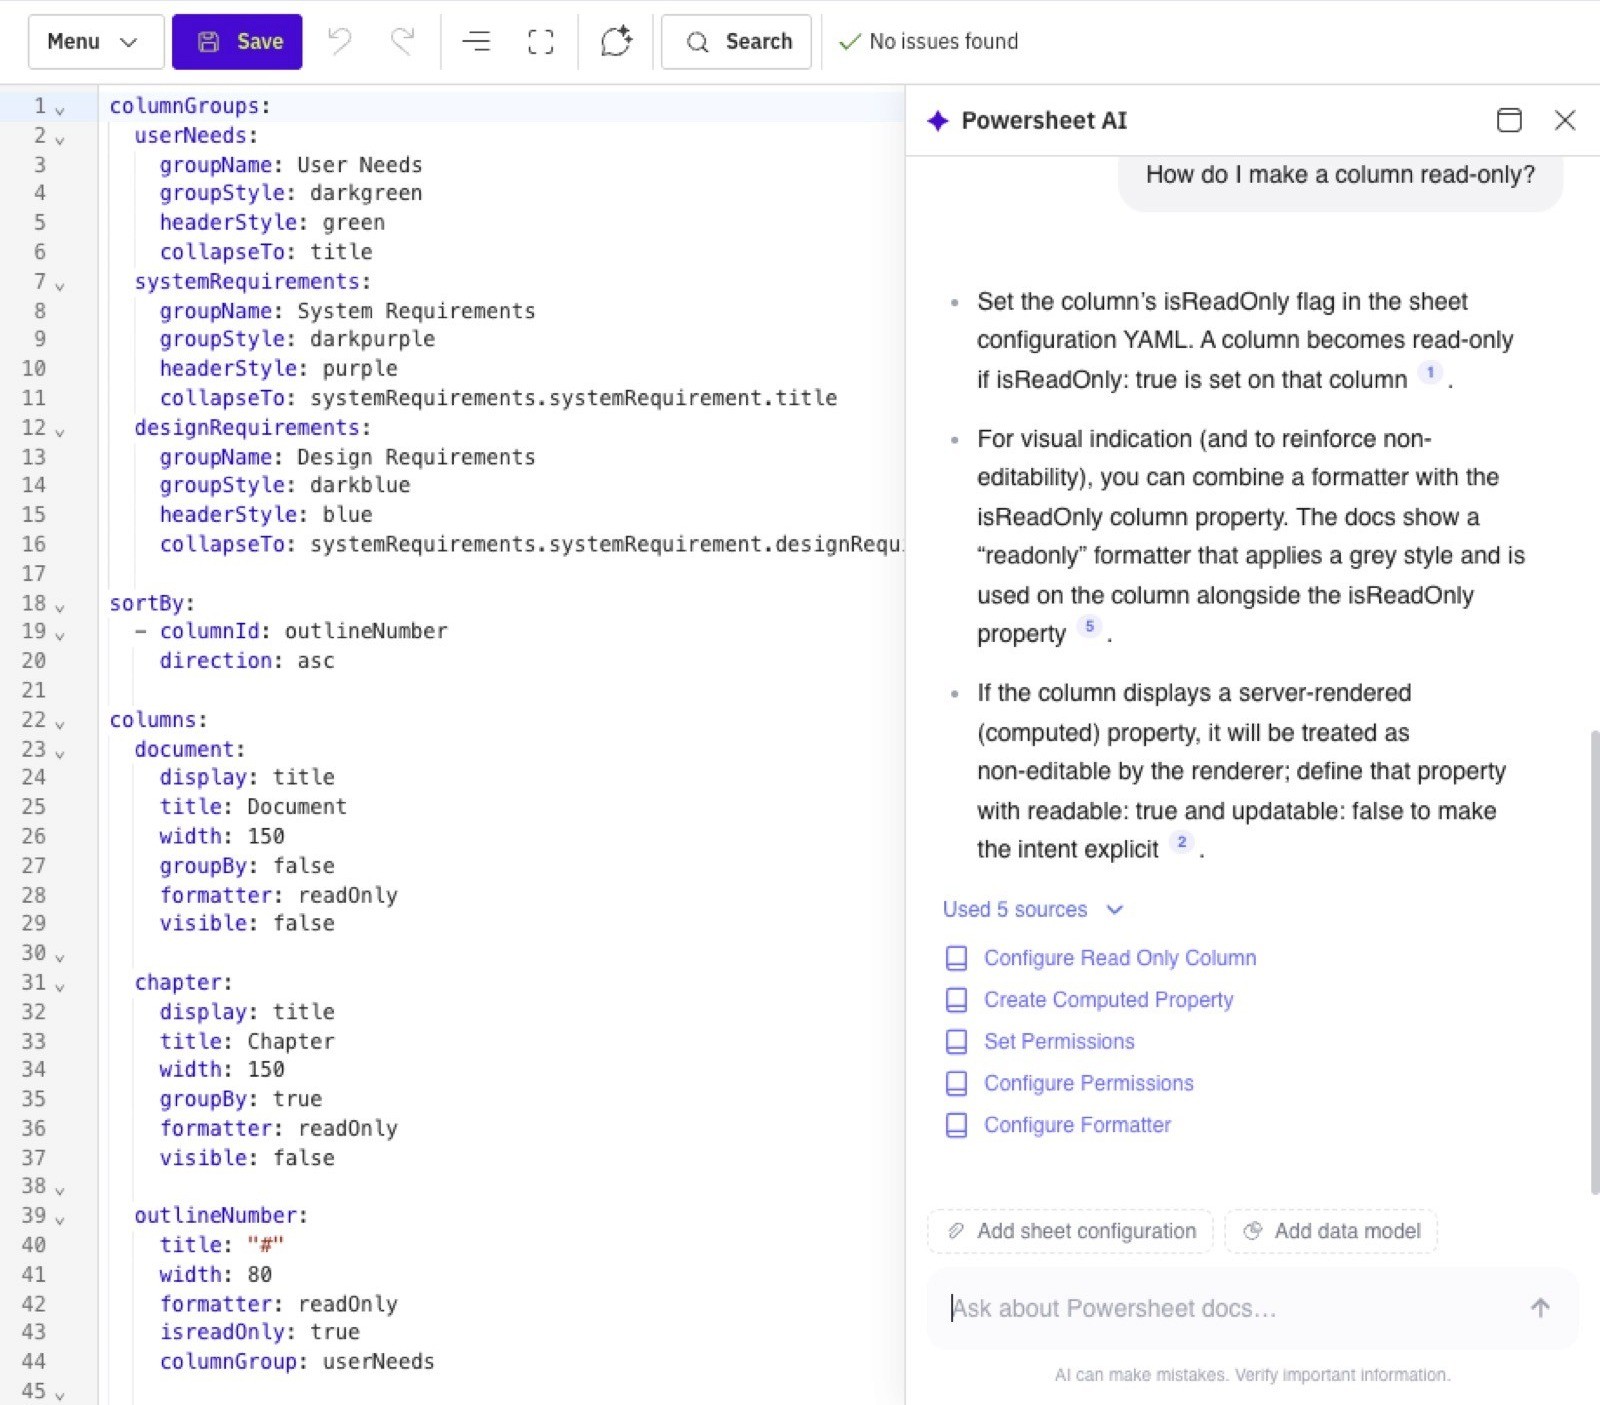Open citation 1 reference badge
The width and height of the screenshot is (1600, 1405).
pyautogui.click(x=1430, y=372)
